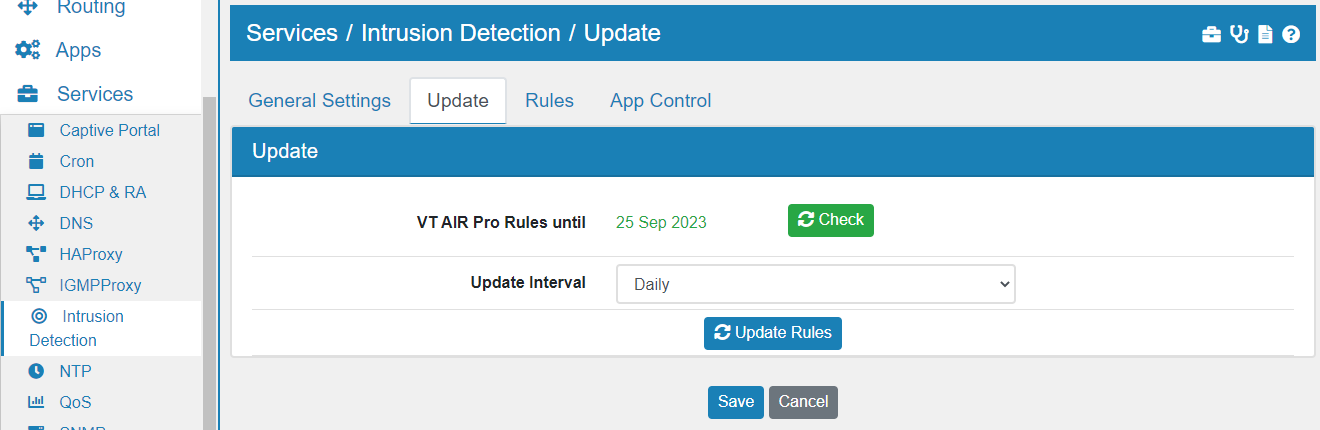The height and width of the screenshot is (430, 1320).
Task: Open DHCP & RA in the sidebar
Action: pos(100,192)
